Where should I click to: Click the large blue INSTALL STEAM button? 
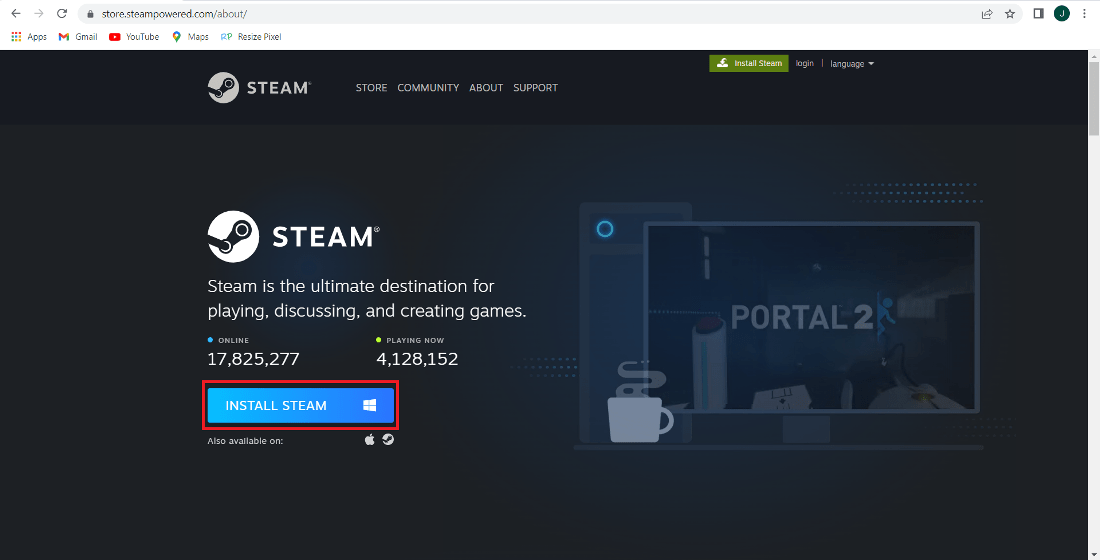tap(301, 406)
